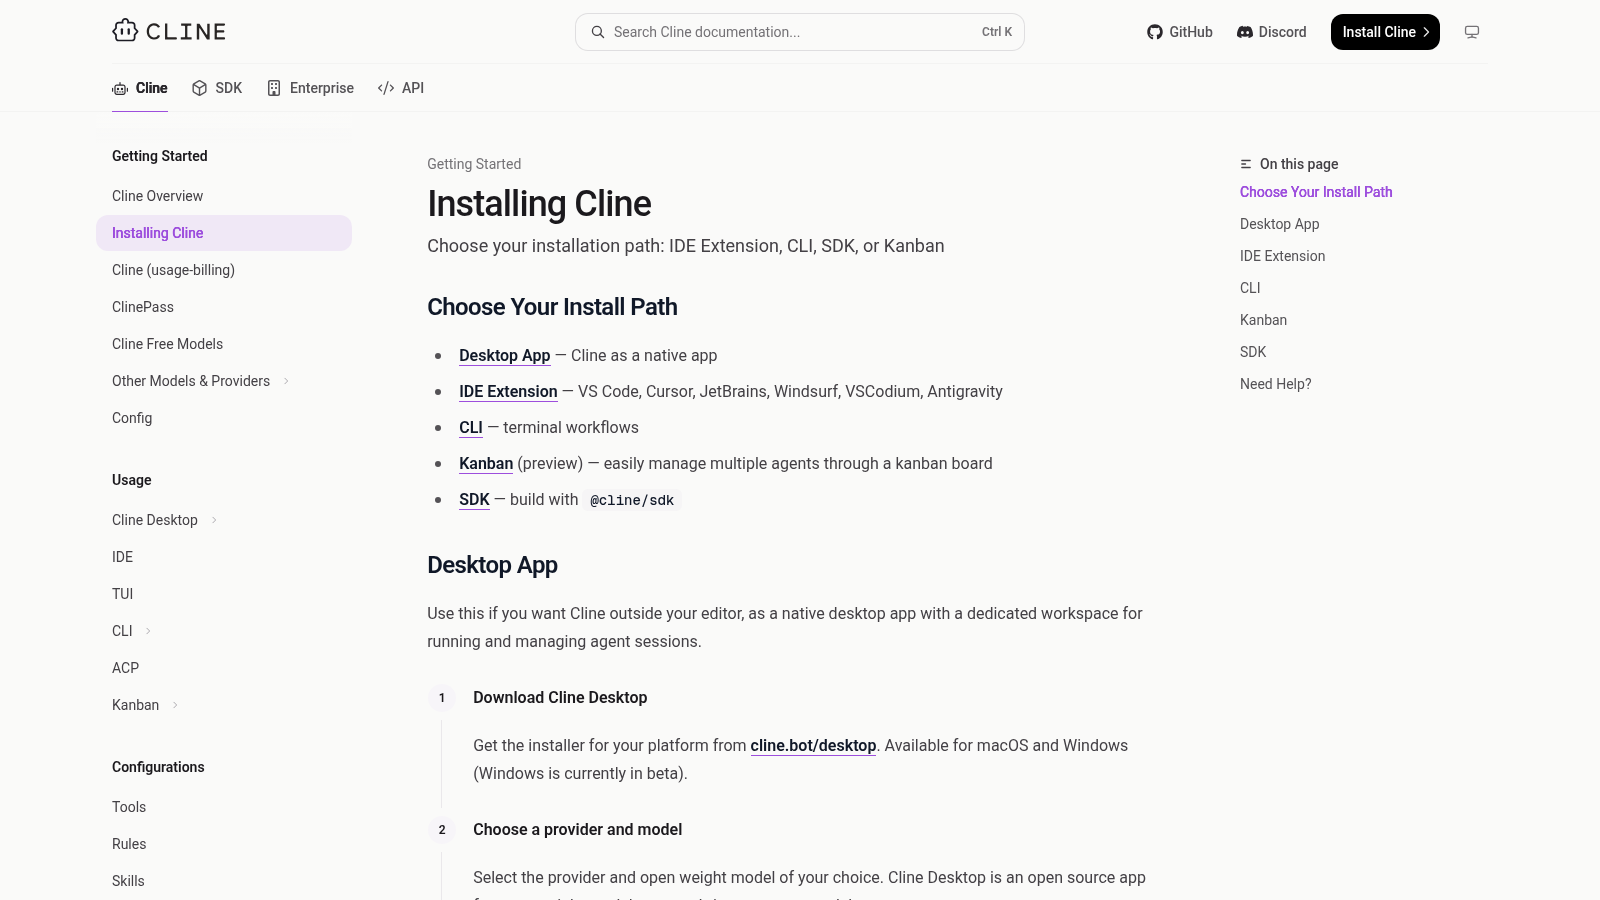This screenshot has width=1600, height=900.
Task: Open Cline Overview in sidebar
Action: tap(224, 196)
